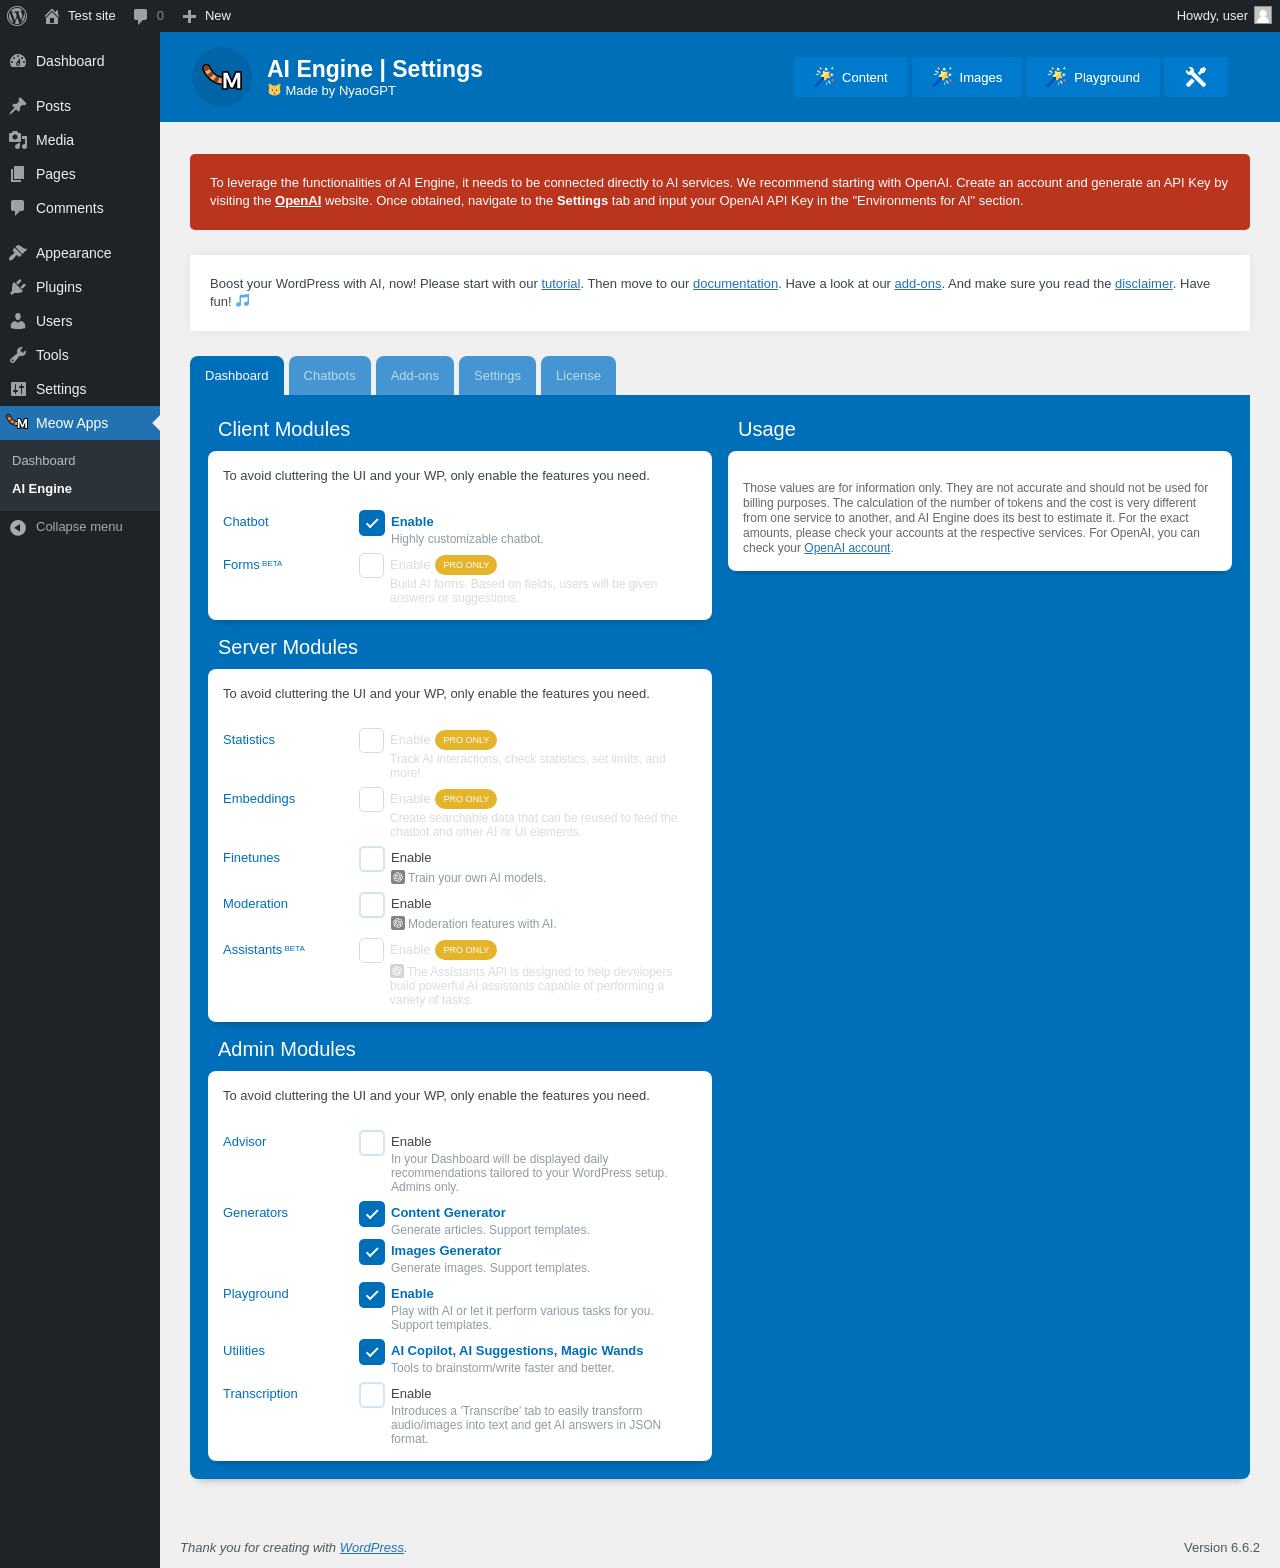Click the magic wand icon on Content
This screenshot has width=1280, height=1568.
[824, 77]
